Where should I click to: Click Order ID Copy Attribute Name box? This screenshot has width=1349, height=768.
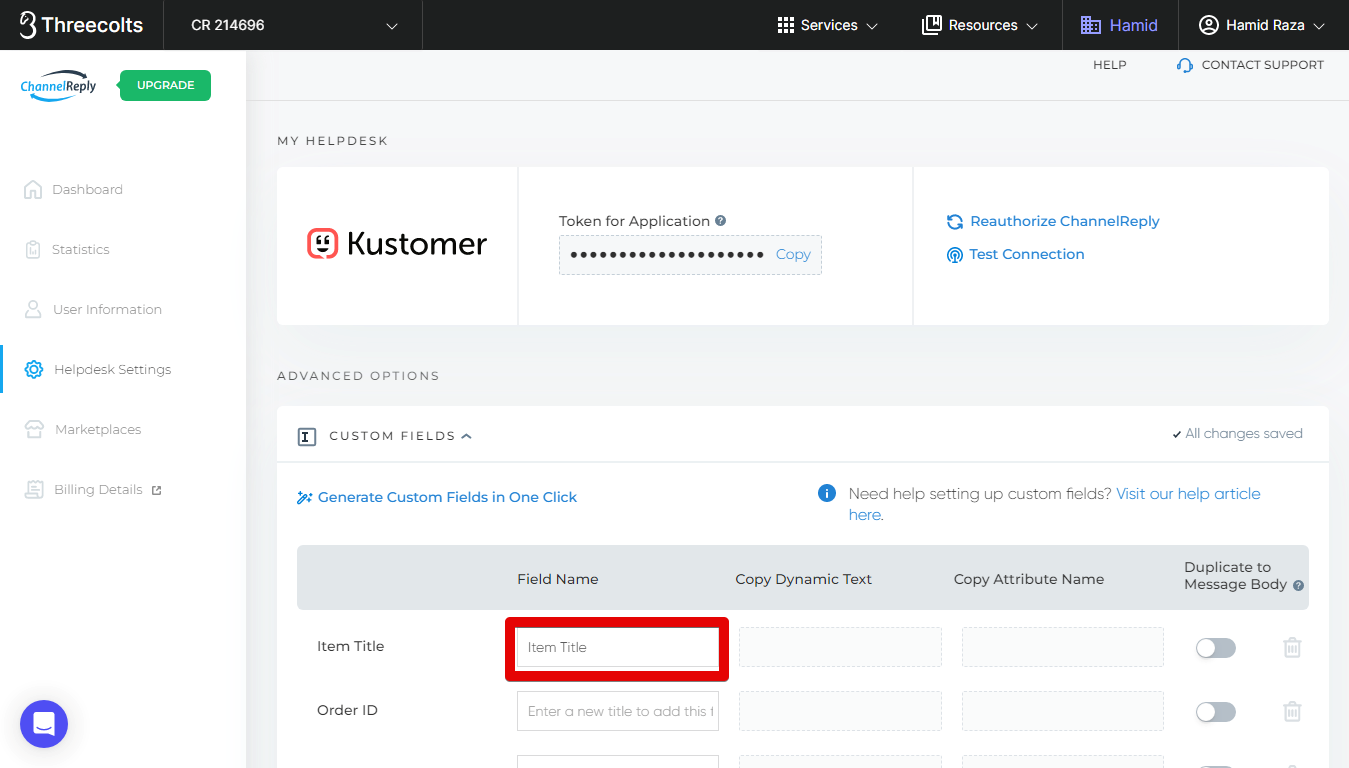click(x=1063, y=711)
